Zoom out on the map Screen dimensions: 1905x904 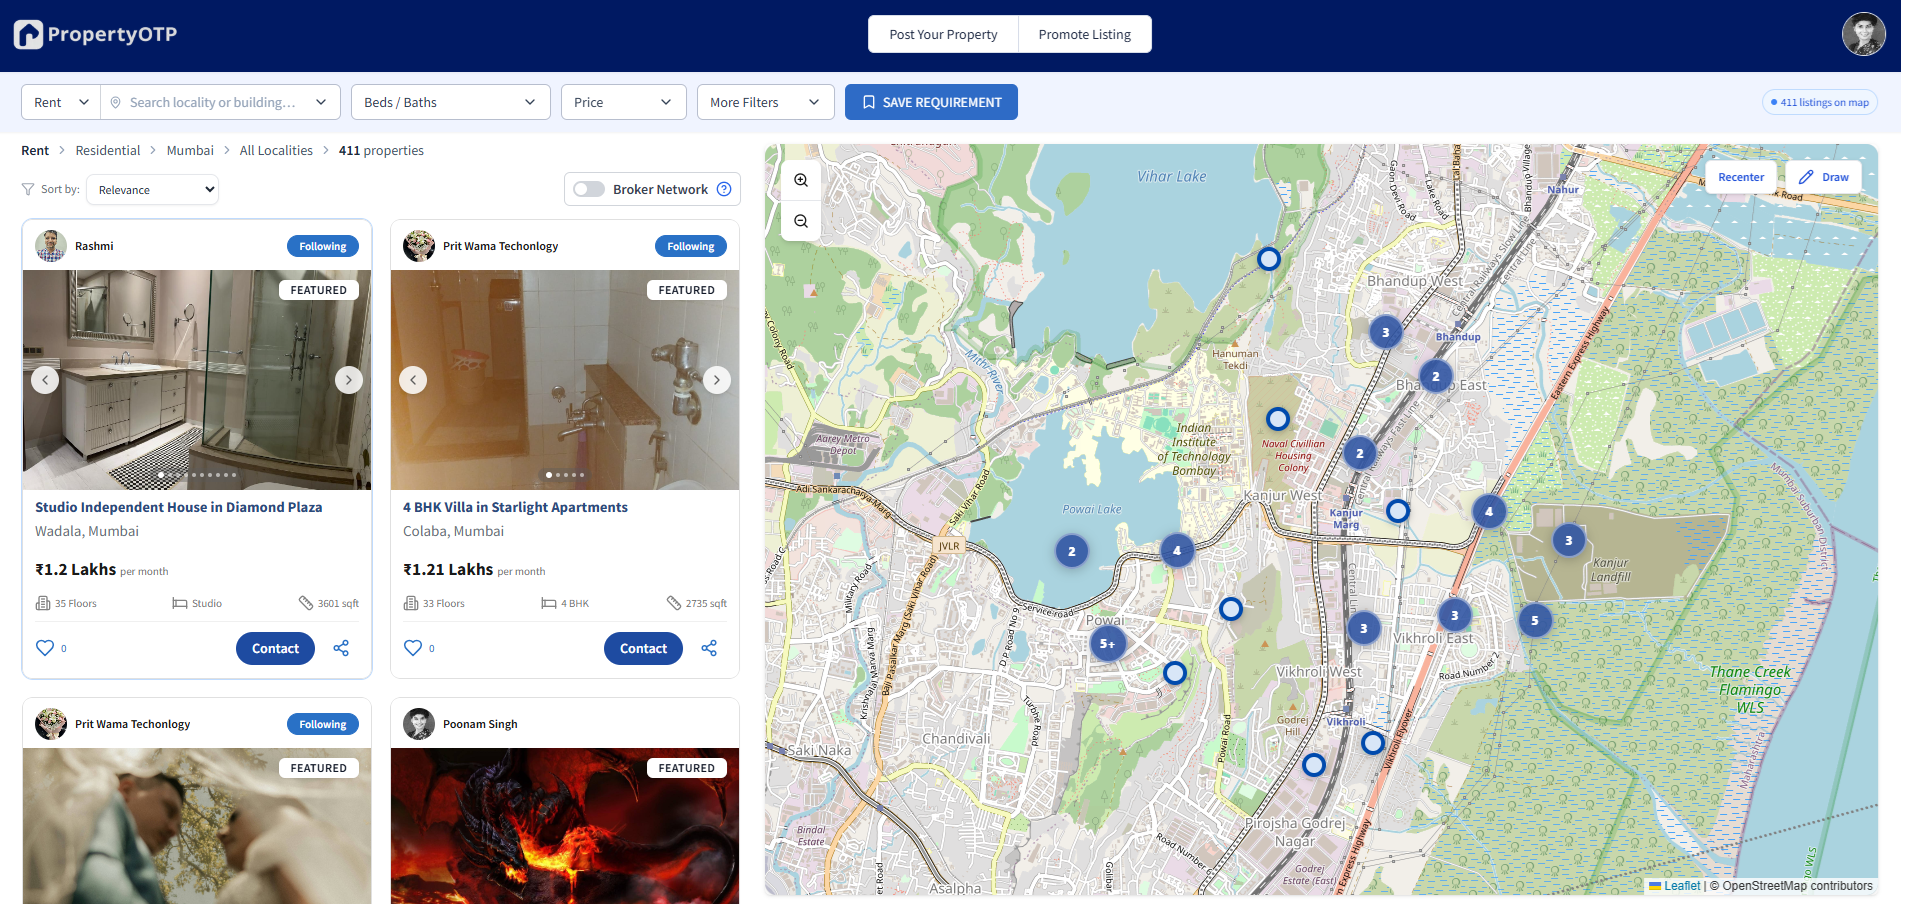[x=801, y=221]
